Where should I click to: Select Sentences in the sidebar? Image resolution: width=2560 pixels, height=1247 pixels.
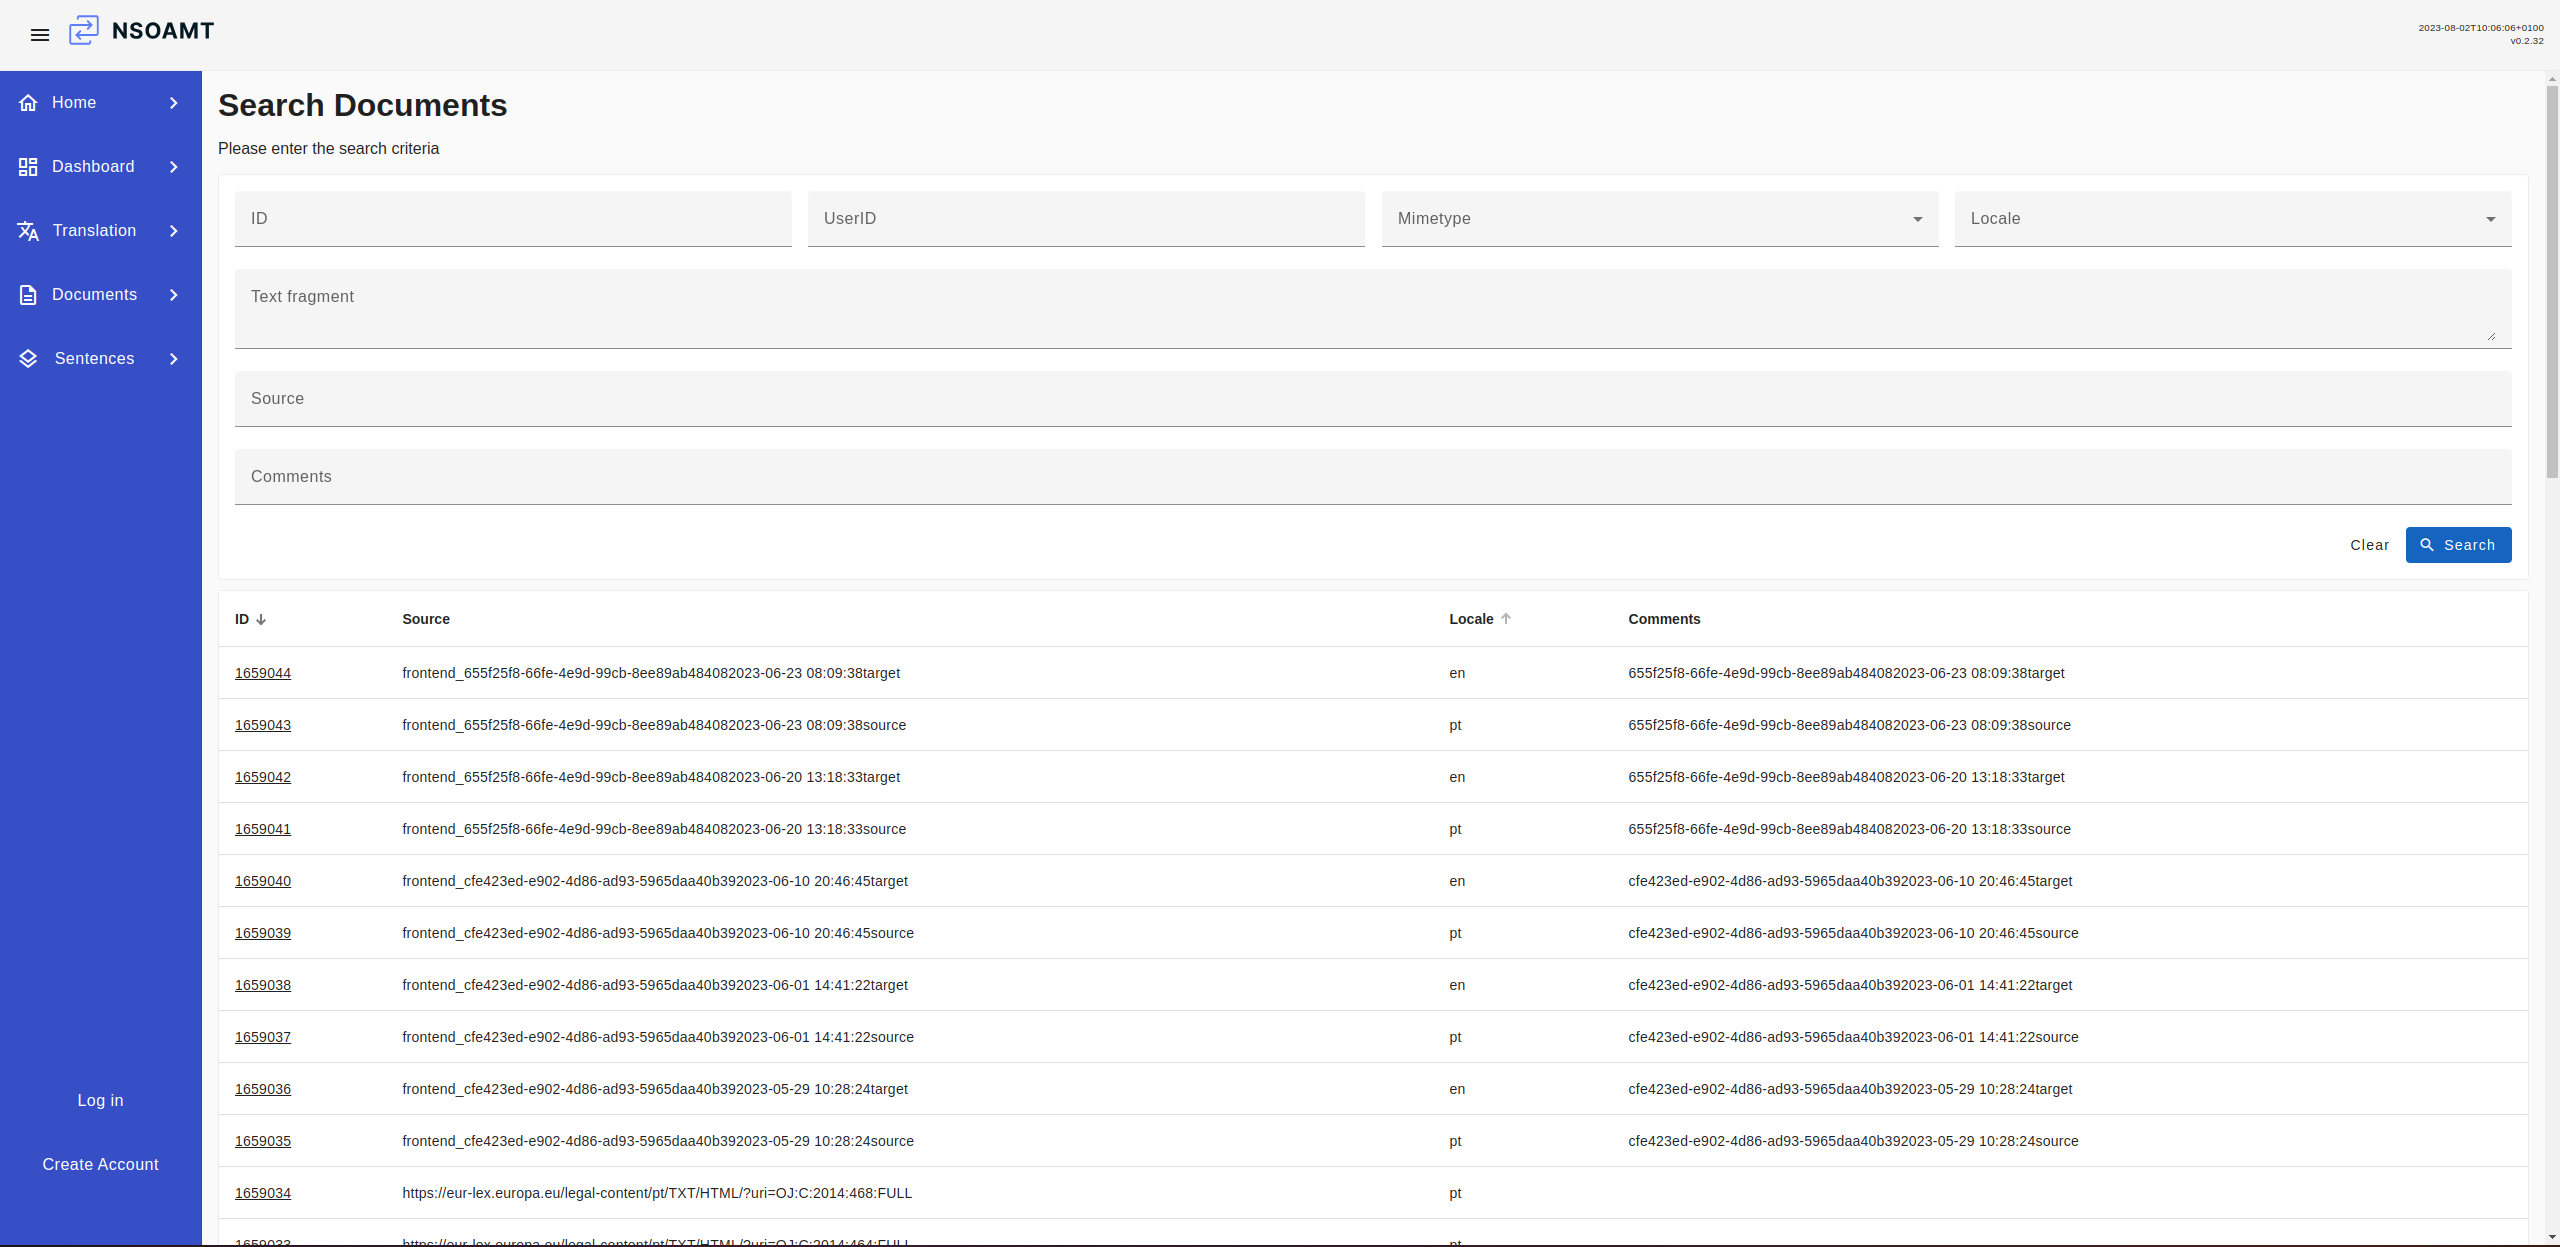click(x=101, y=359)
